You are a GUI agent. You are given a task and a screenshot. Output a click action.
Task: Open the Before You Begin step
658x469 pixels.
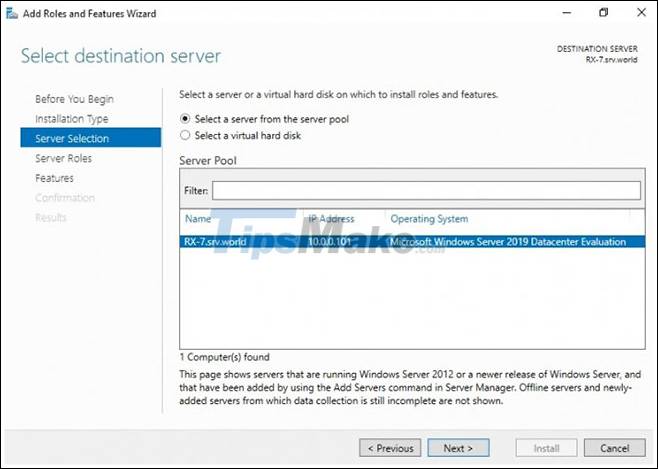74,99
